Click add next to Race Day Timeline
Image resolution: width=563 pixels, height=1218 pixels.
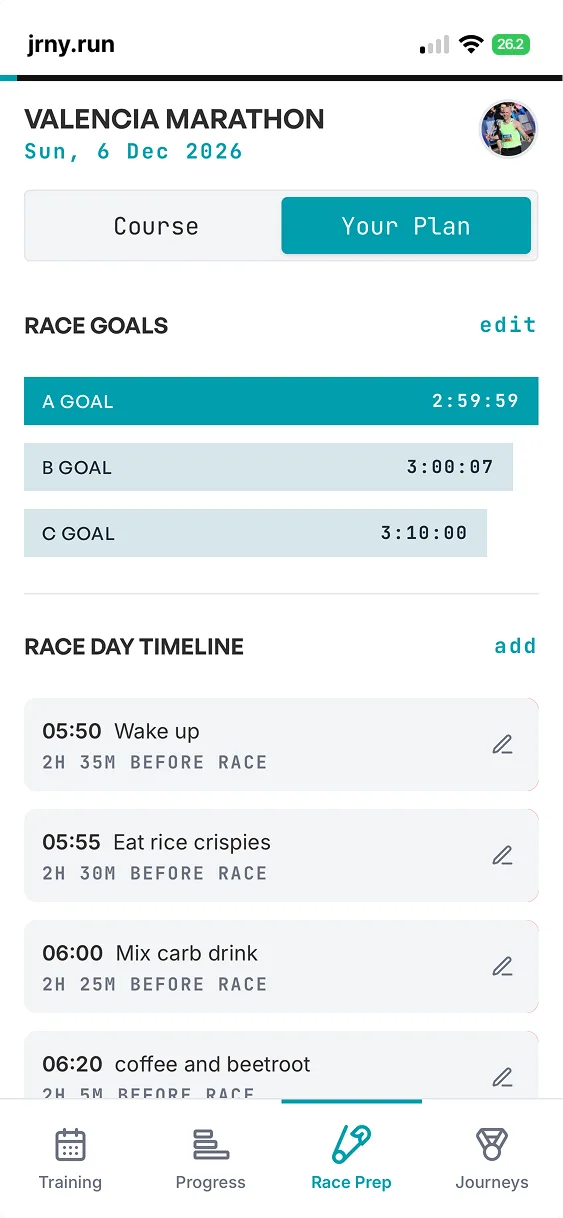point(516,646)
